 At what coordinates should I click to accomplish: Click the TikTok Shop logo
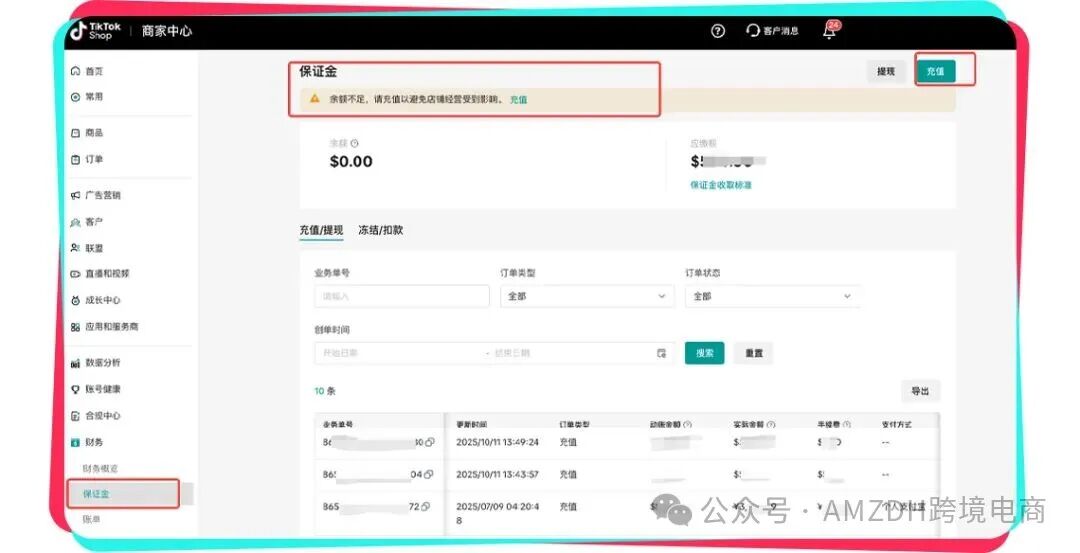click(93, 31)
